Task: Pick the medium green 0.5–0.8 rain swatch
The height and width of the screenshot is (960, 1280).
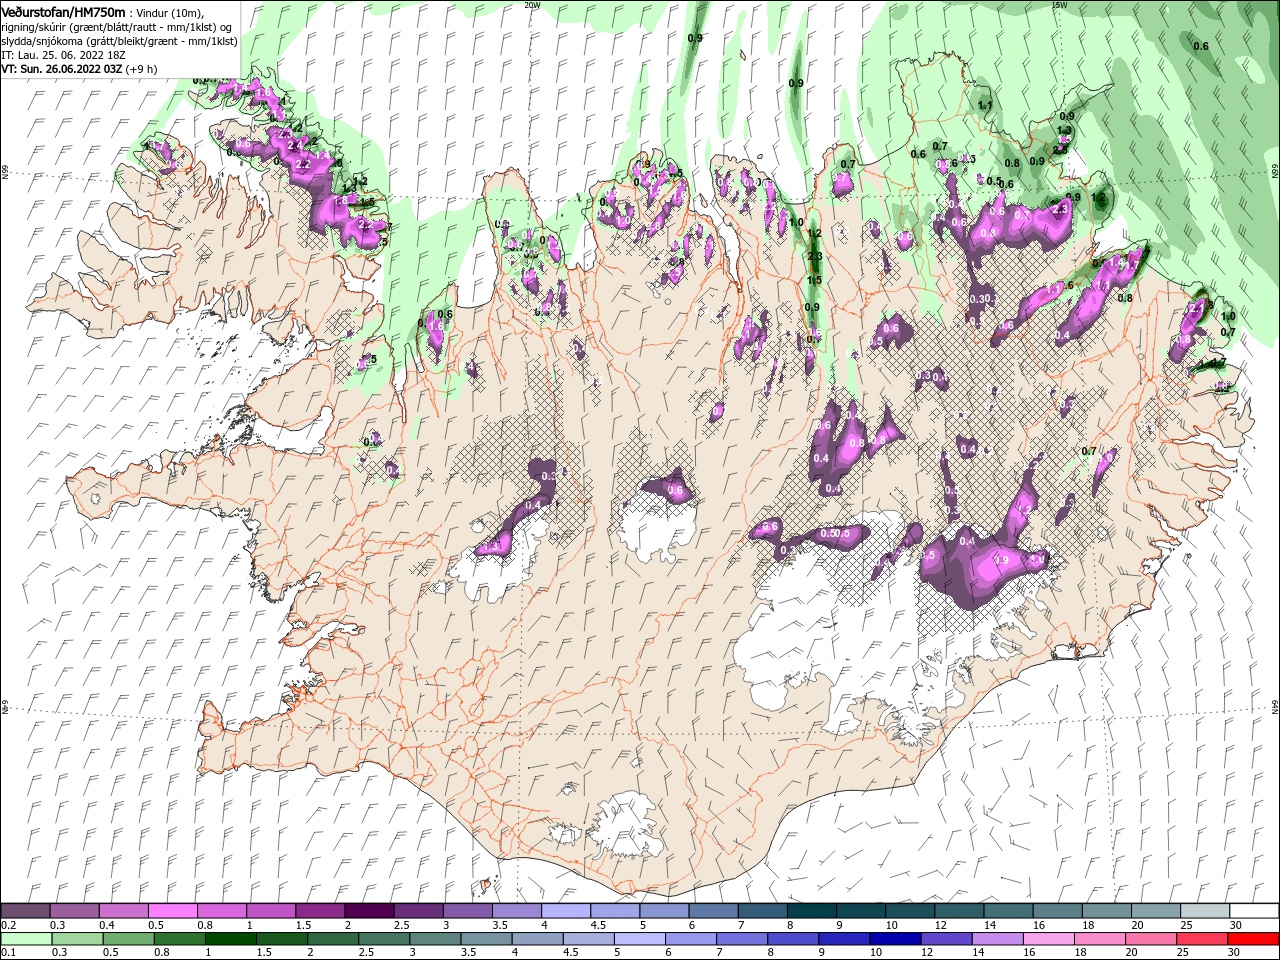Action: [x=128, y=939]
